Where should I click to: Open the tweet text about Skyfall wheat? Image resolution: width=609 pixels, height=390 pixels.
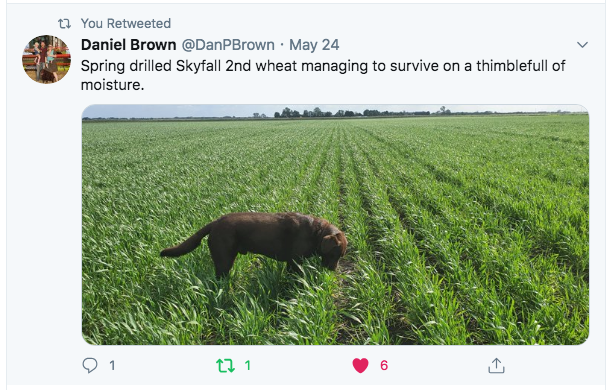click(x=323, y=75)
